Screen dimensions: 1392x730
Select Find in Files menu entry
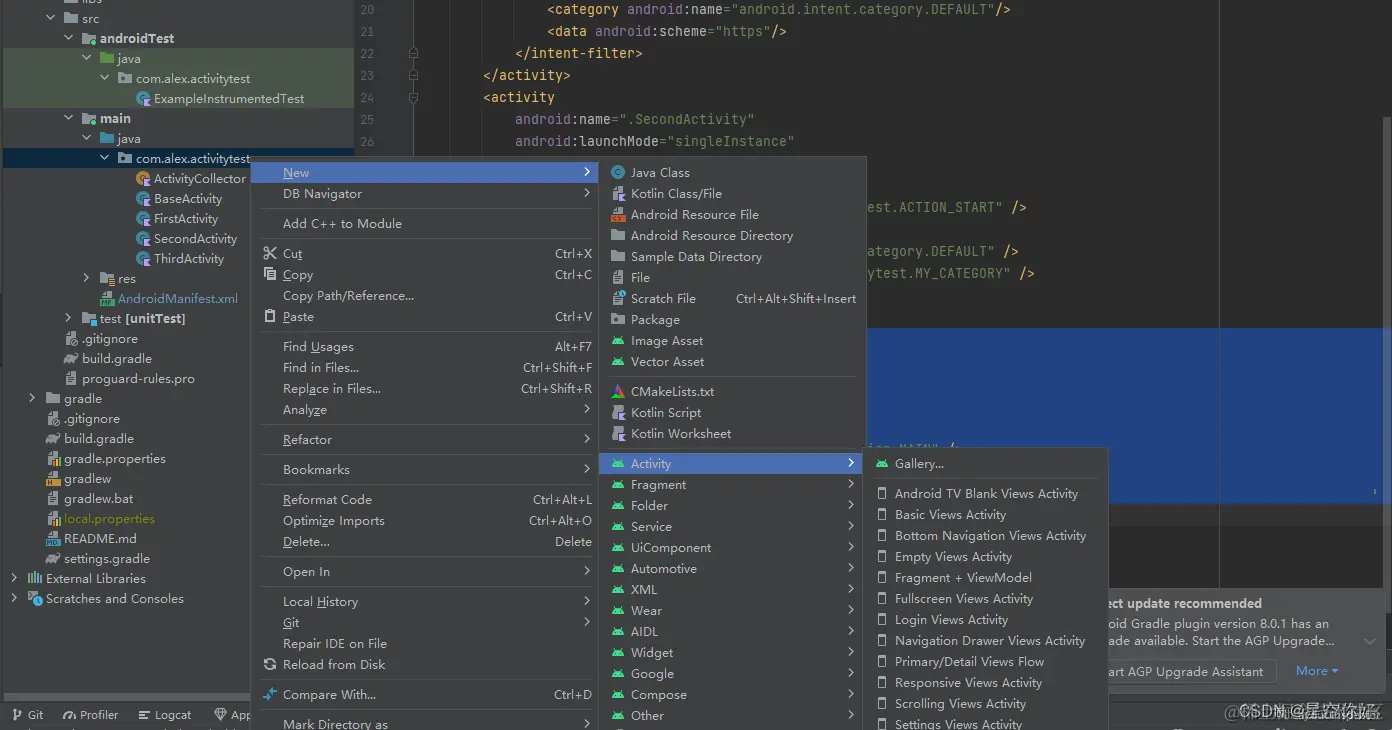424,368
